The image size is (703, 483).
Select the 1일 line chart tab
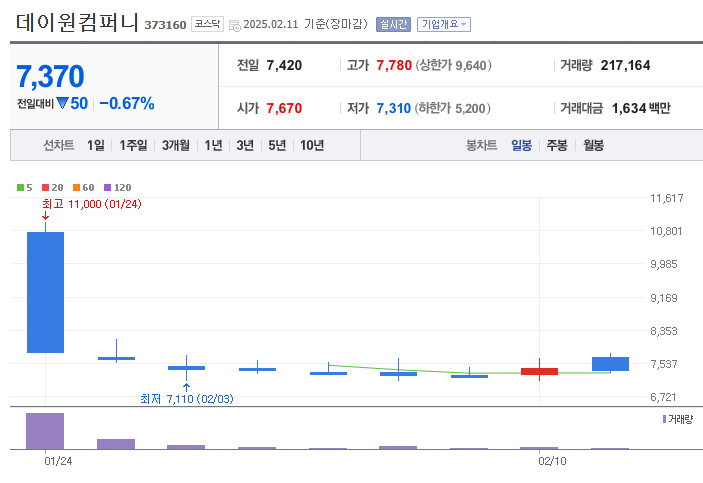tap(95, 145)
